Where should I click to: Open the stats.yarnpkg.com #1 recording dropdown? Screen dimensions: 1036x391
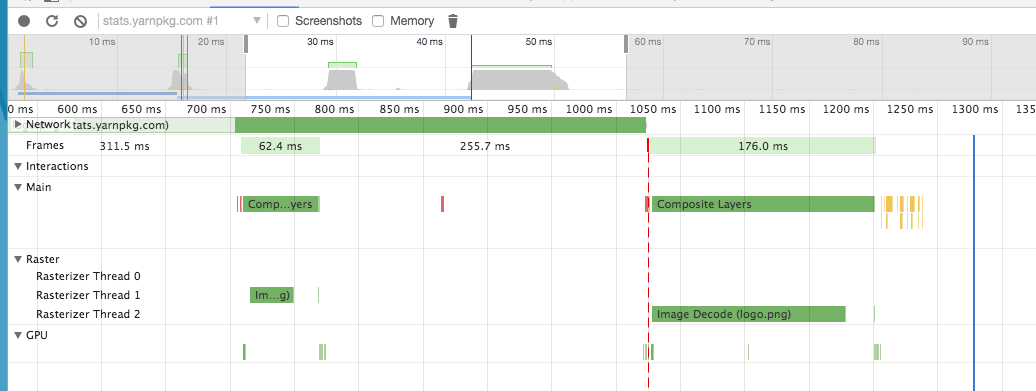182,21
